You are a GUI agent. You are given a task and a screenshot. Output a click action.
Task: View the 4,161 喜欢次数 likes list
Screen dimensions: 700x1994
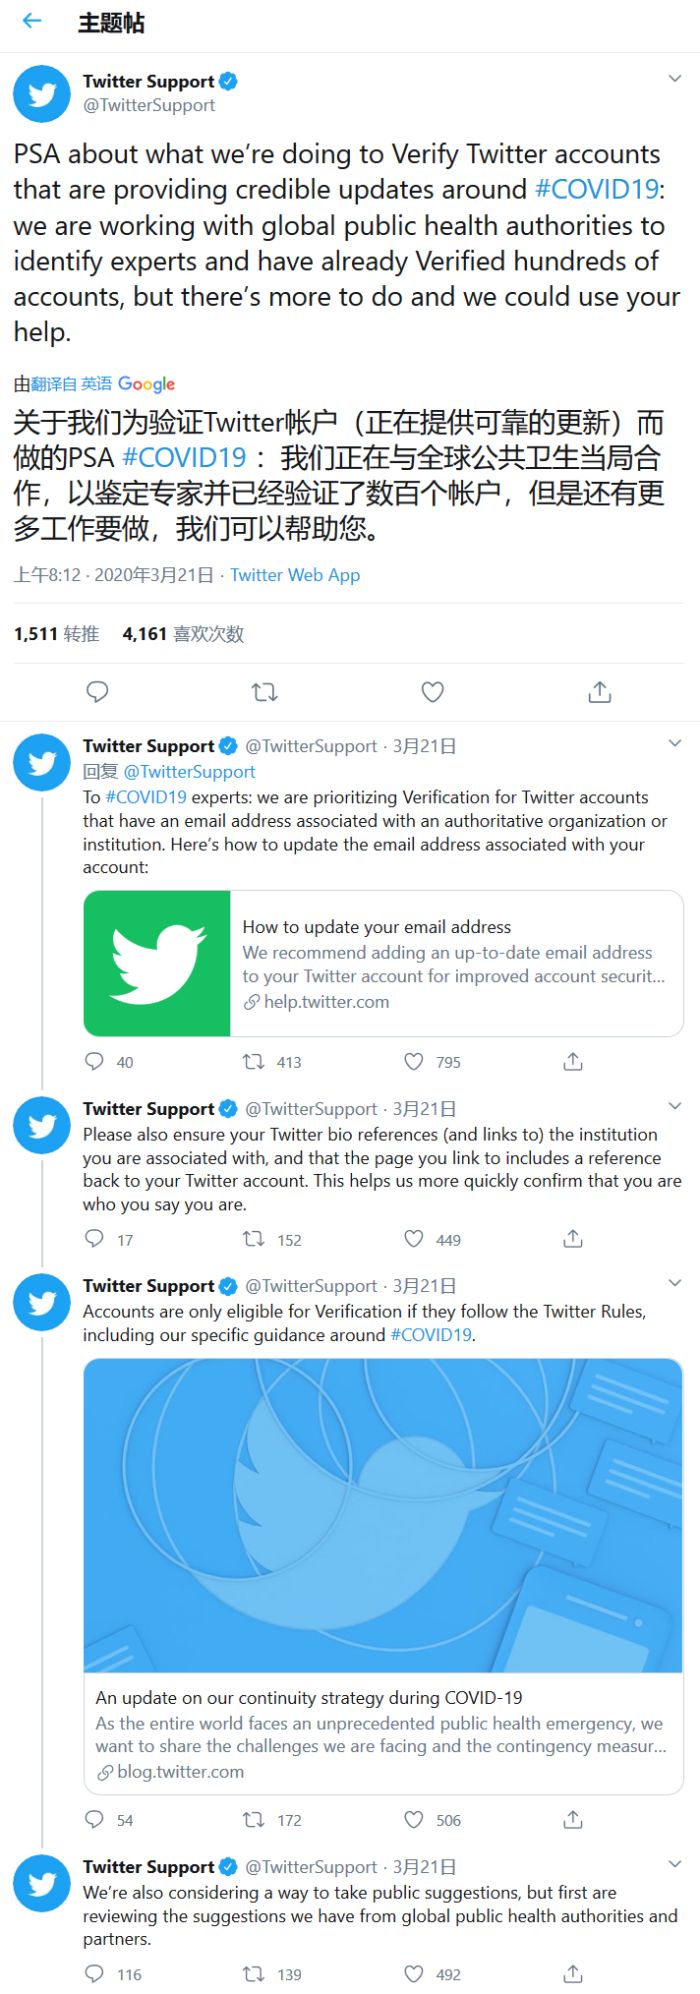point(183,634)
